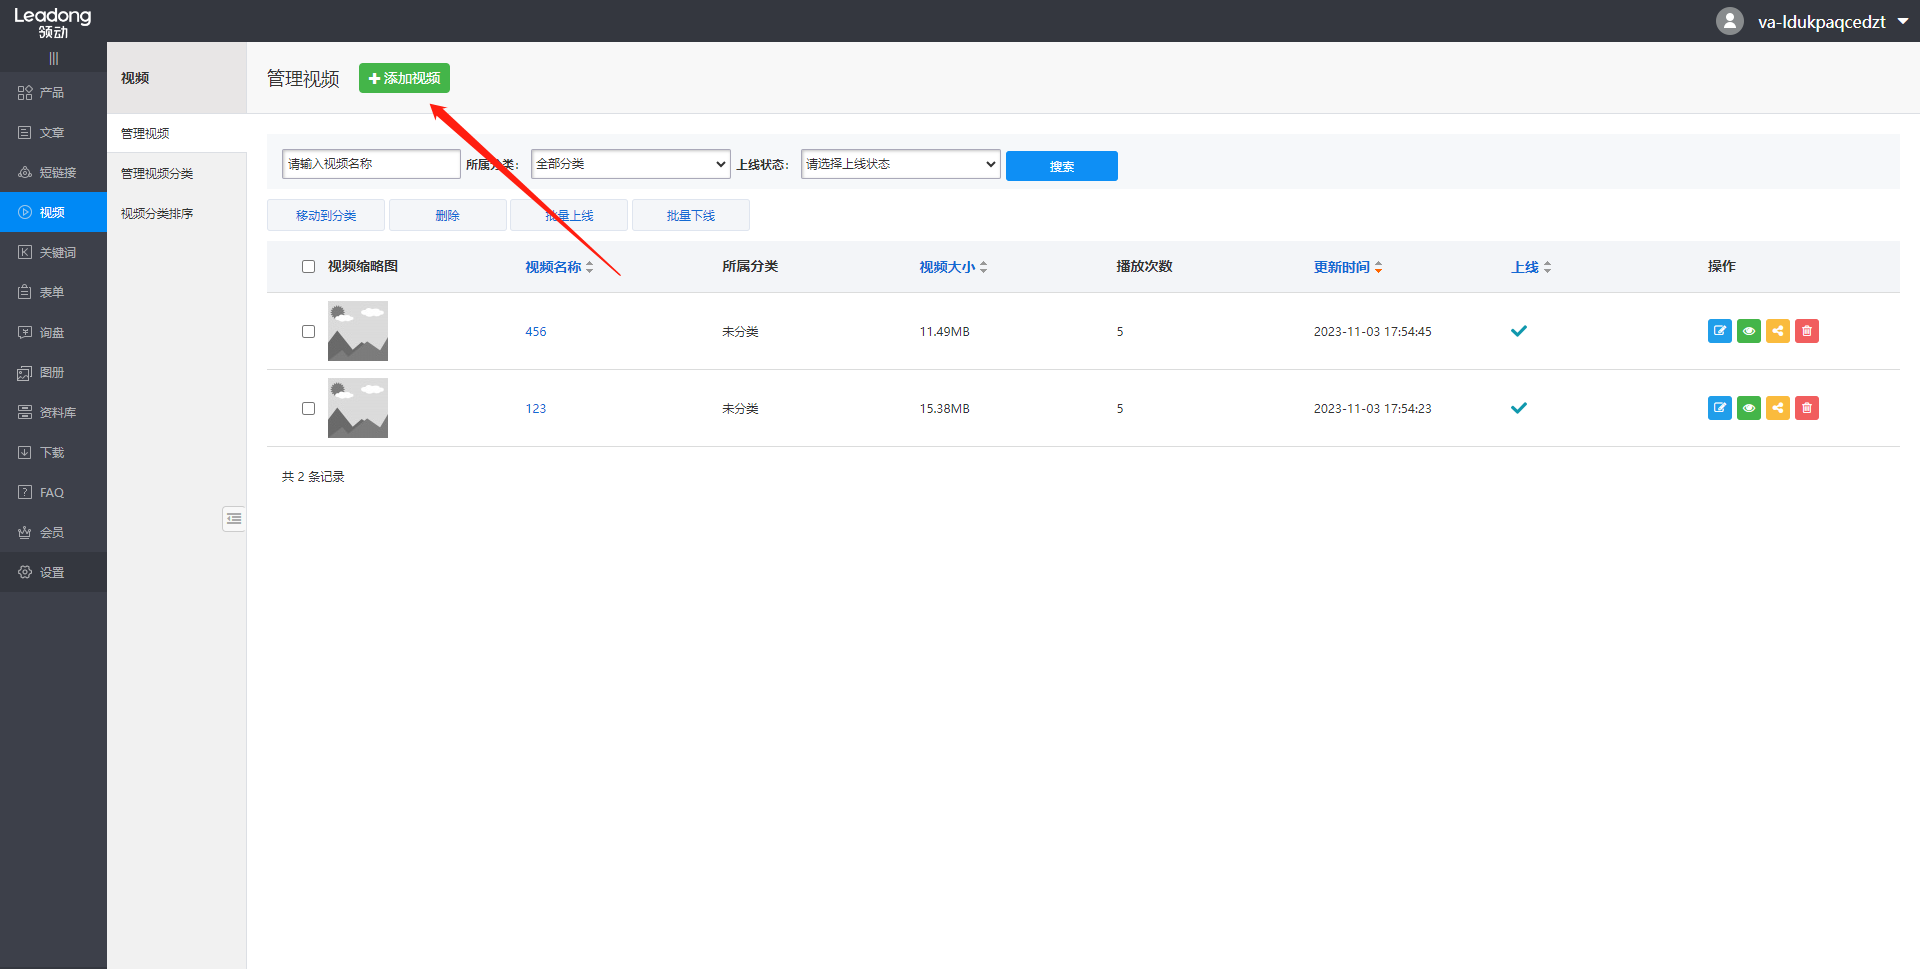
Task: Click the orange share icon for video 456
Action: 1777,331
